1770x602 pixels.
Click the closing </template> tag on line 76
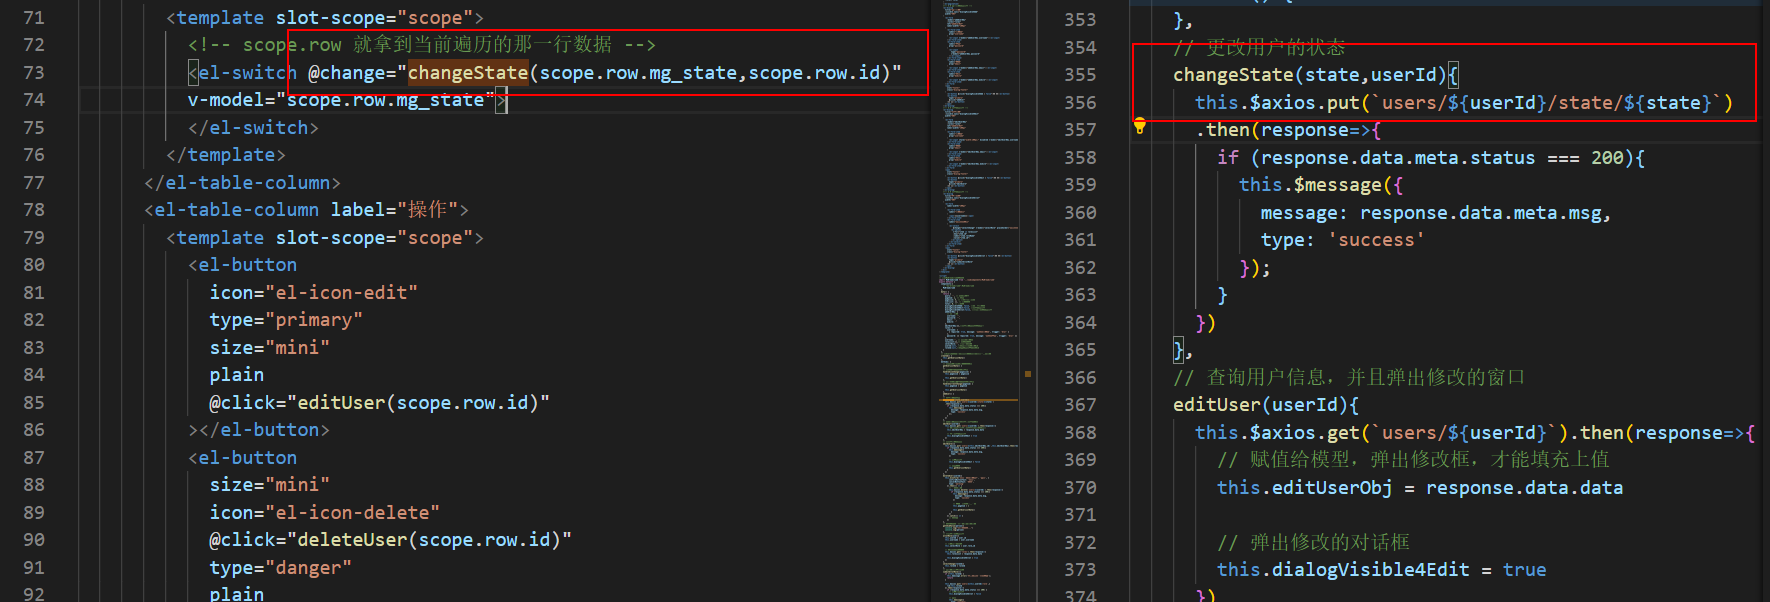click(x=226, y=155)
